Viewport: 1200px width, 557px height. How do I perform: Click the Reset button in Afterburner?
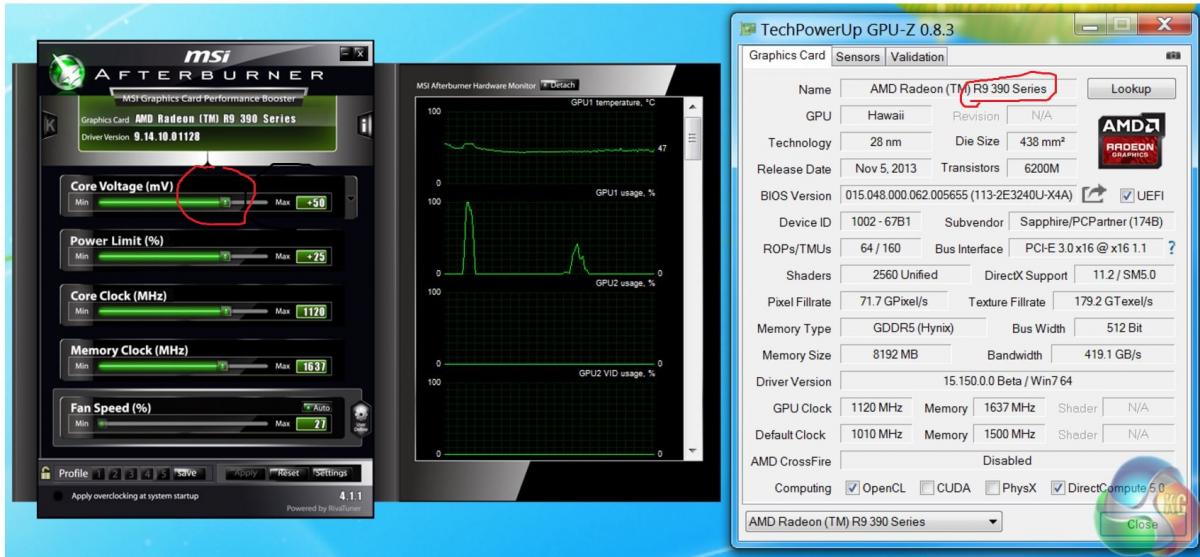point(288,473)
